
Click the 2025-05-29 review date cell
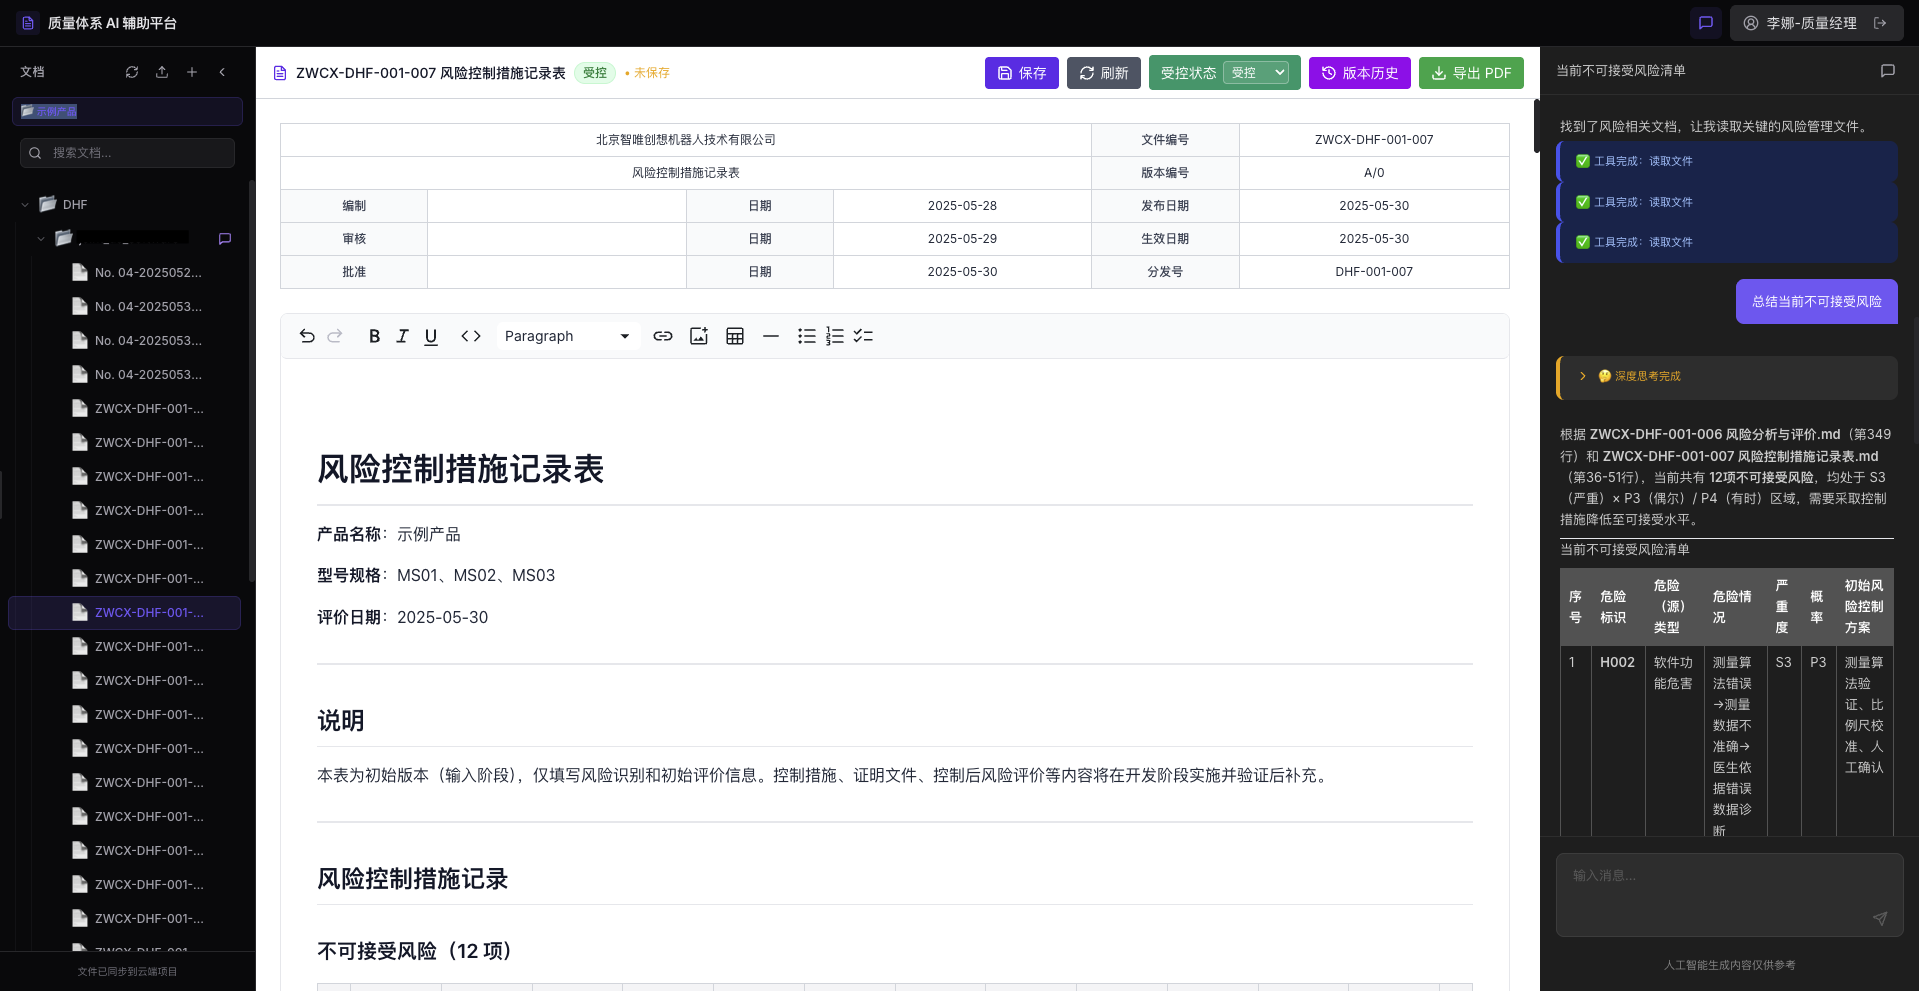pos(962,239)
